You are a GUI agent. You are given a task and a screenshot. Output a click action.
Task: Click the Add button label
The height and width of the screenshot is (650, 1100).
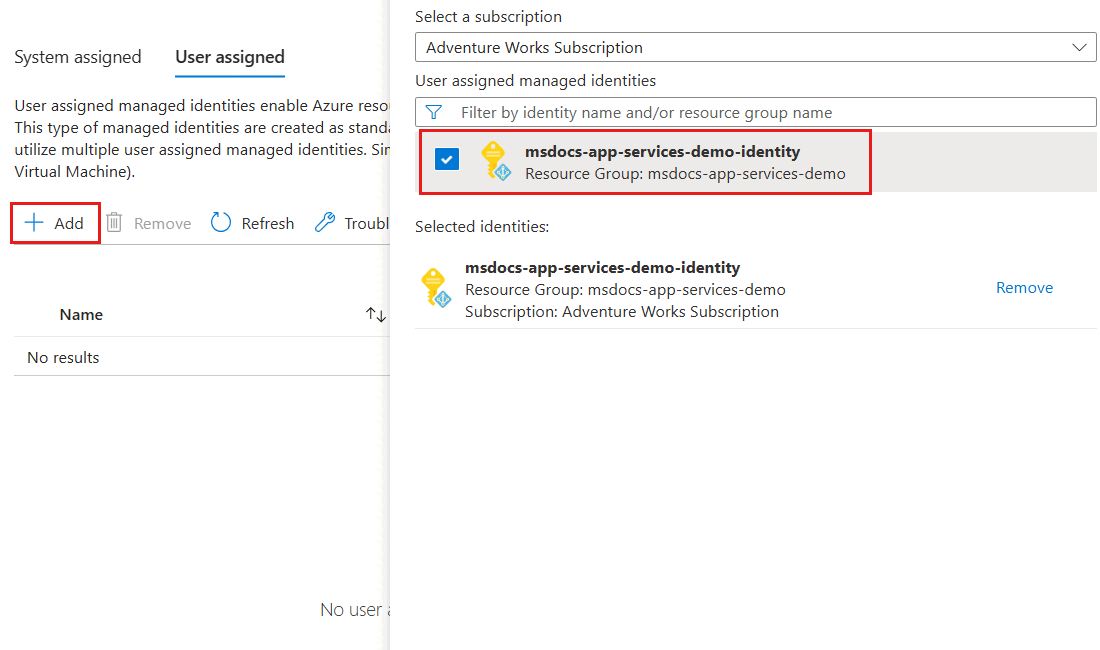pos(69,223)
